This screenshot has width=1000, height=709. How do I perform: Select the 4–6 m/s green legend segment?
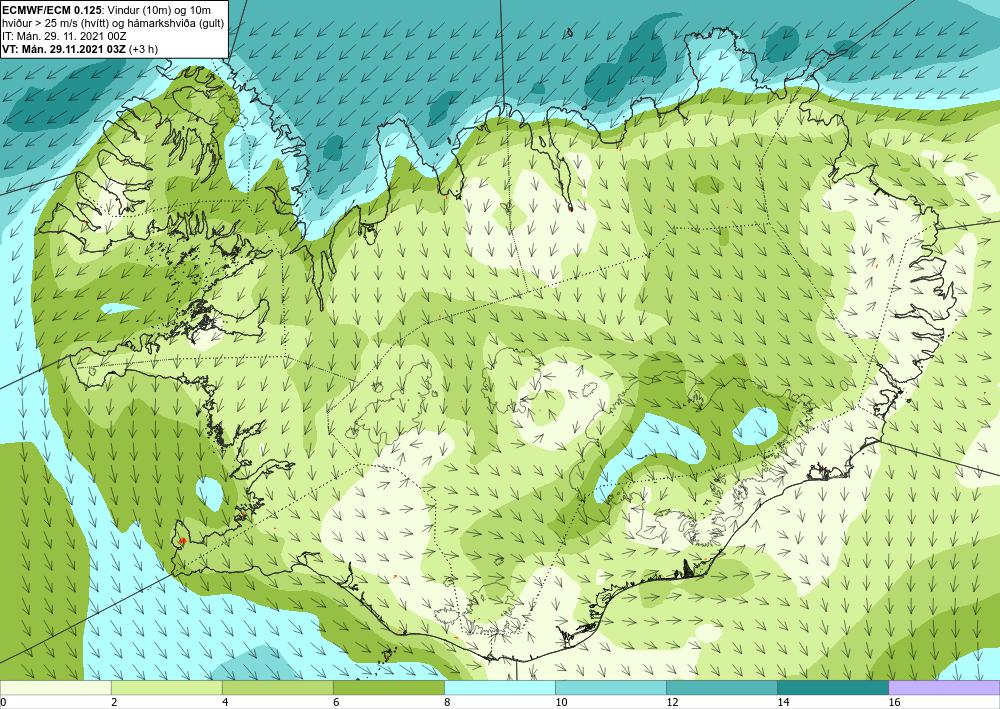pos(277,687)
